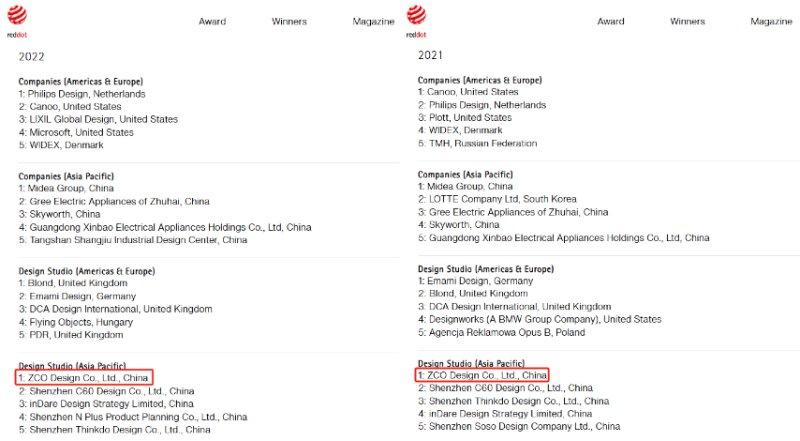Open the Winners menu on the 2022 page

pyautogui.click(x=289, y=21)
